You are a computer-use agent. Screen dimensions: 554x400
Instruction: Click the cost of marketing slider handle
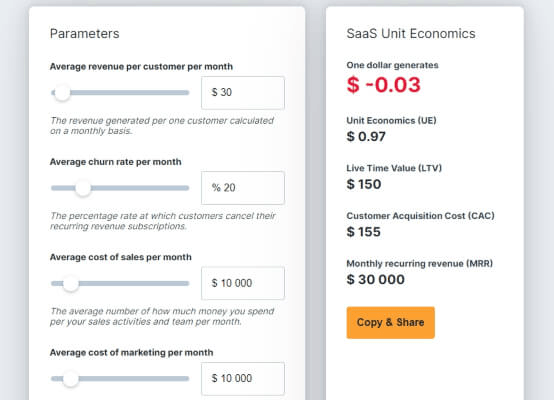click(x=71, y=379)
